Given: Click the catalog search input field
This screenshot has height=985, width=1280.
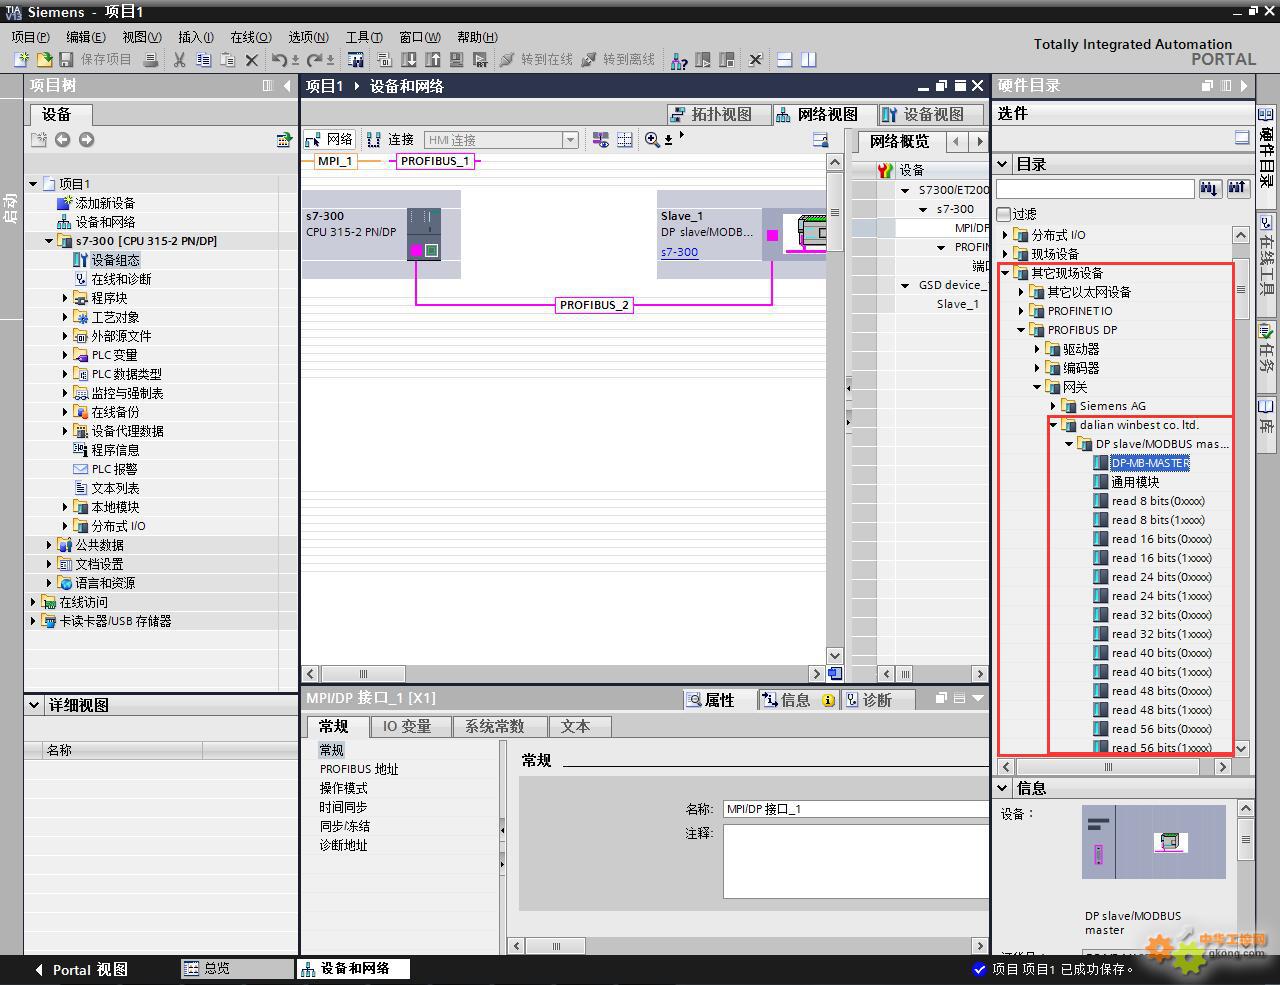Looking at the screenshot, I should click(x=1095, y=188).
